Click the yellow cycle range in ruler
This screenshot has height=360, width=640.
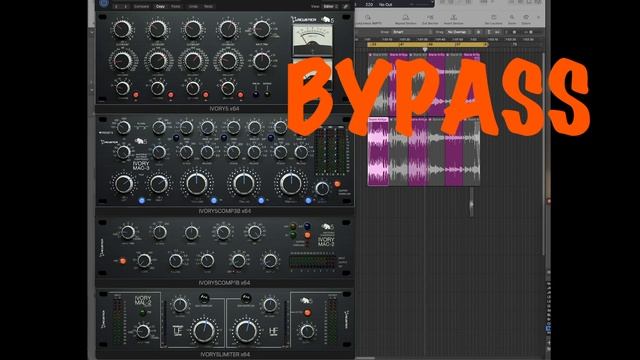[x=428, y=44]
